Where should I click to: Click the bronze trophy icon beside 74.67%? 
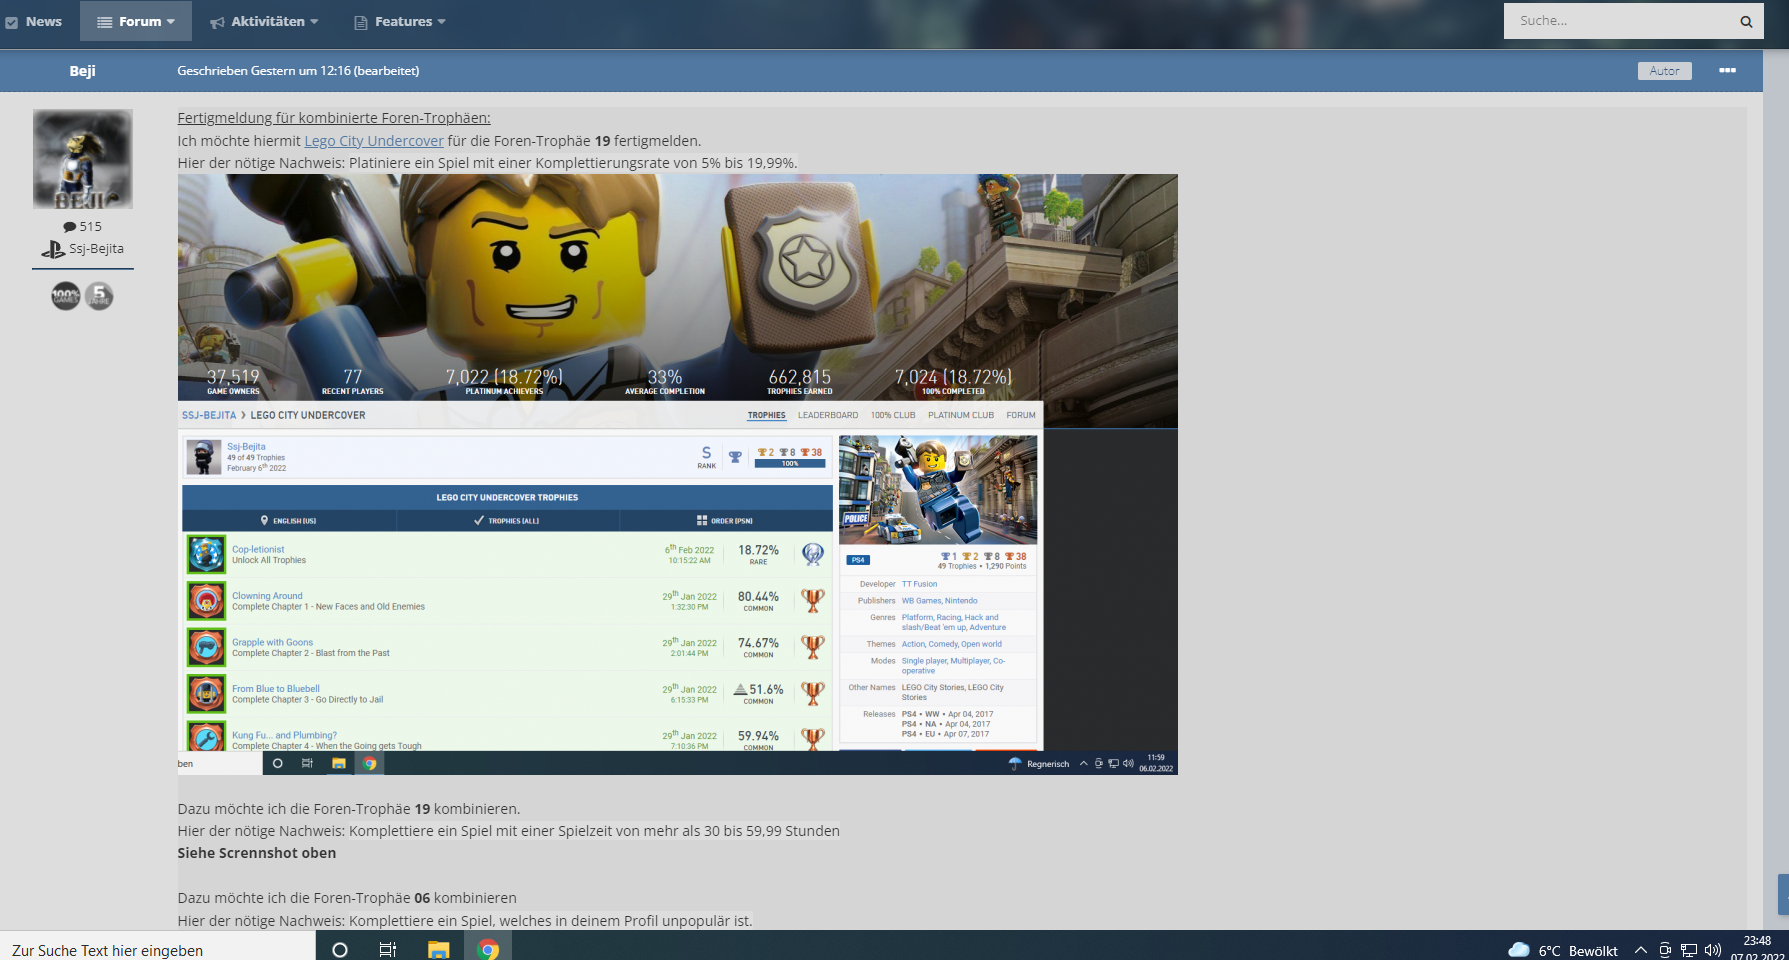(x=813, y=647)
